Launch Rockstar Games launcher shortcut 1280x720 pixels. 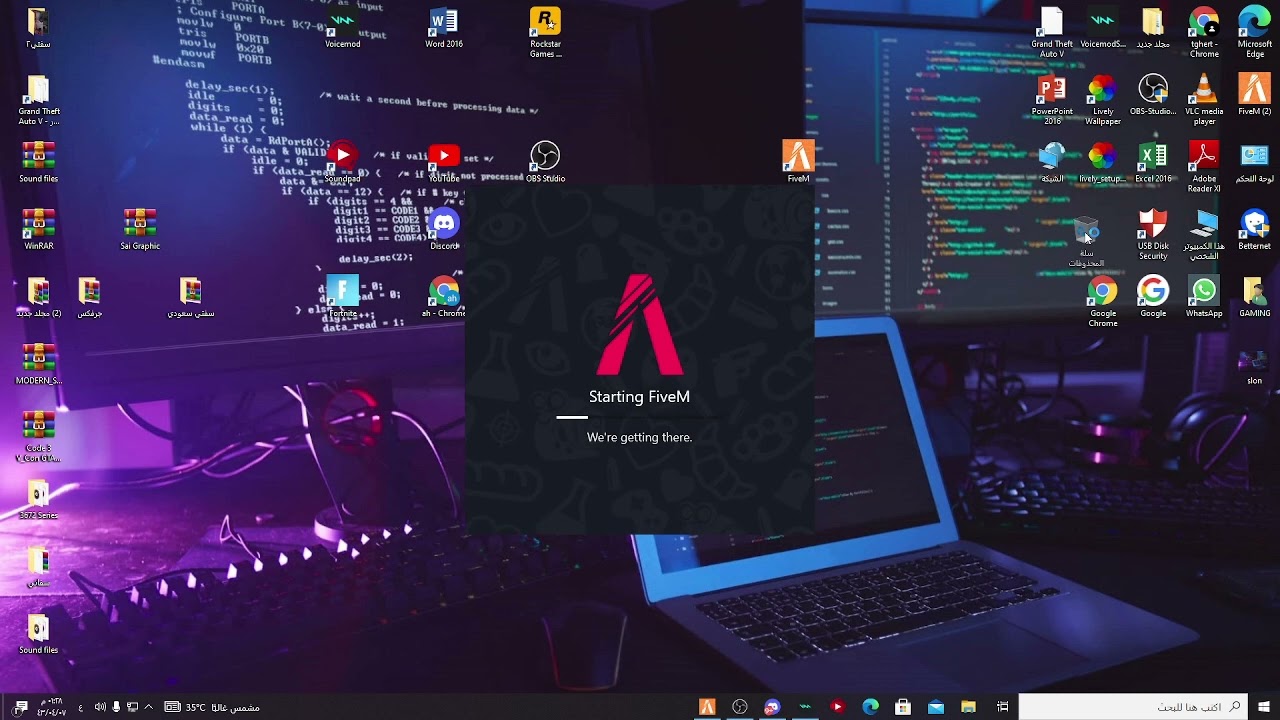point(545,33)
